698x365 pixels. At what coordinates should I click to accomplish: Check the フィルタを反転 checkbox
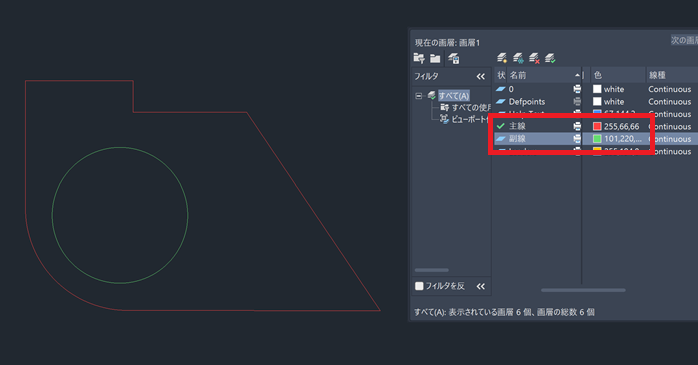[419, 286]
